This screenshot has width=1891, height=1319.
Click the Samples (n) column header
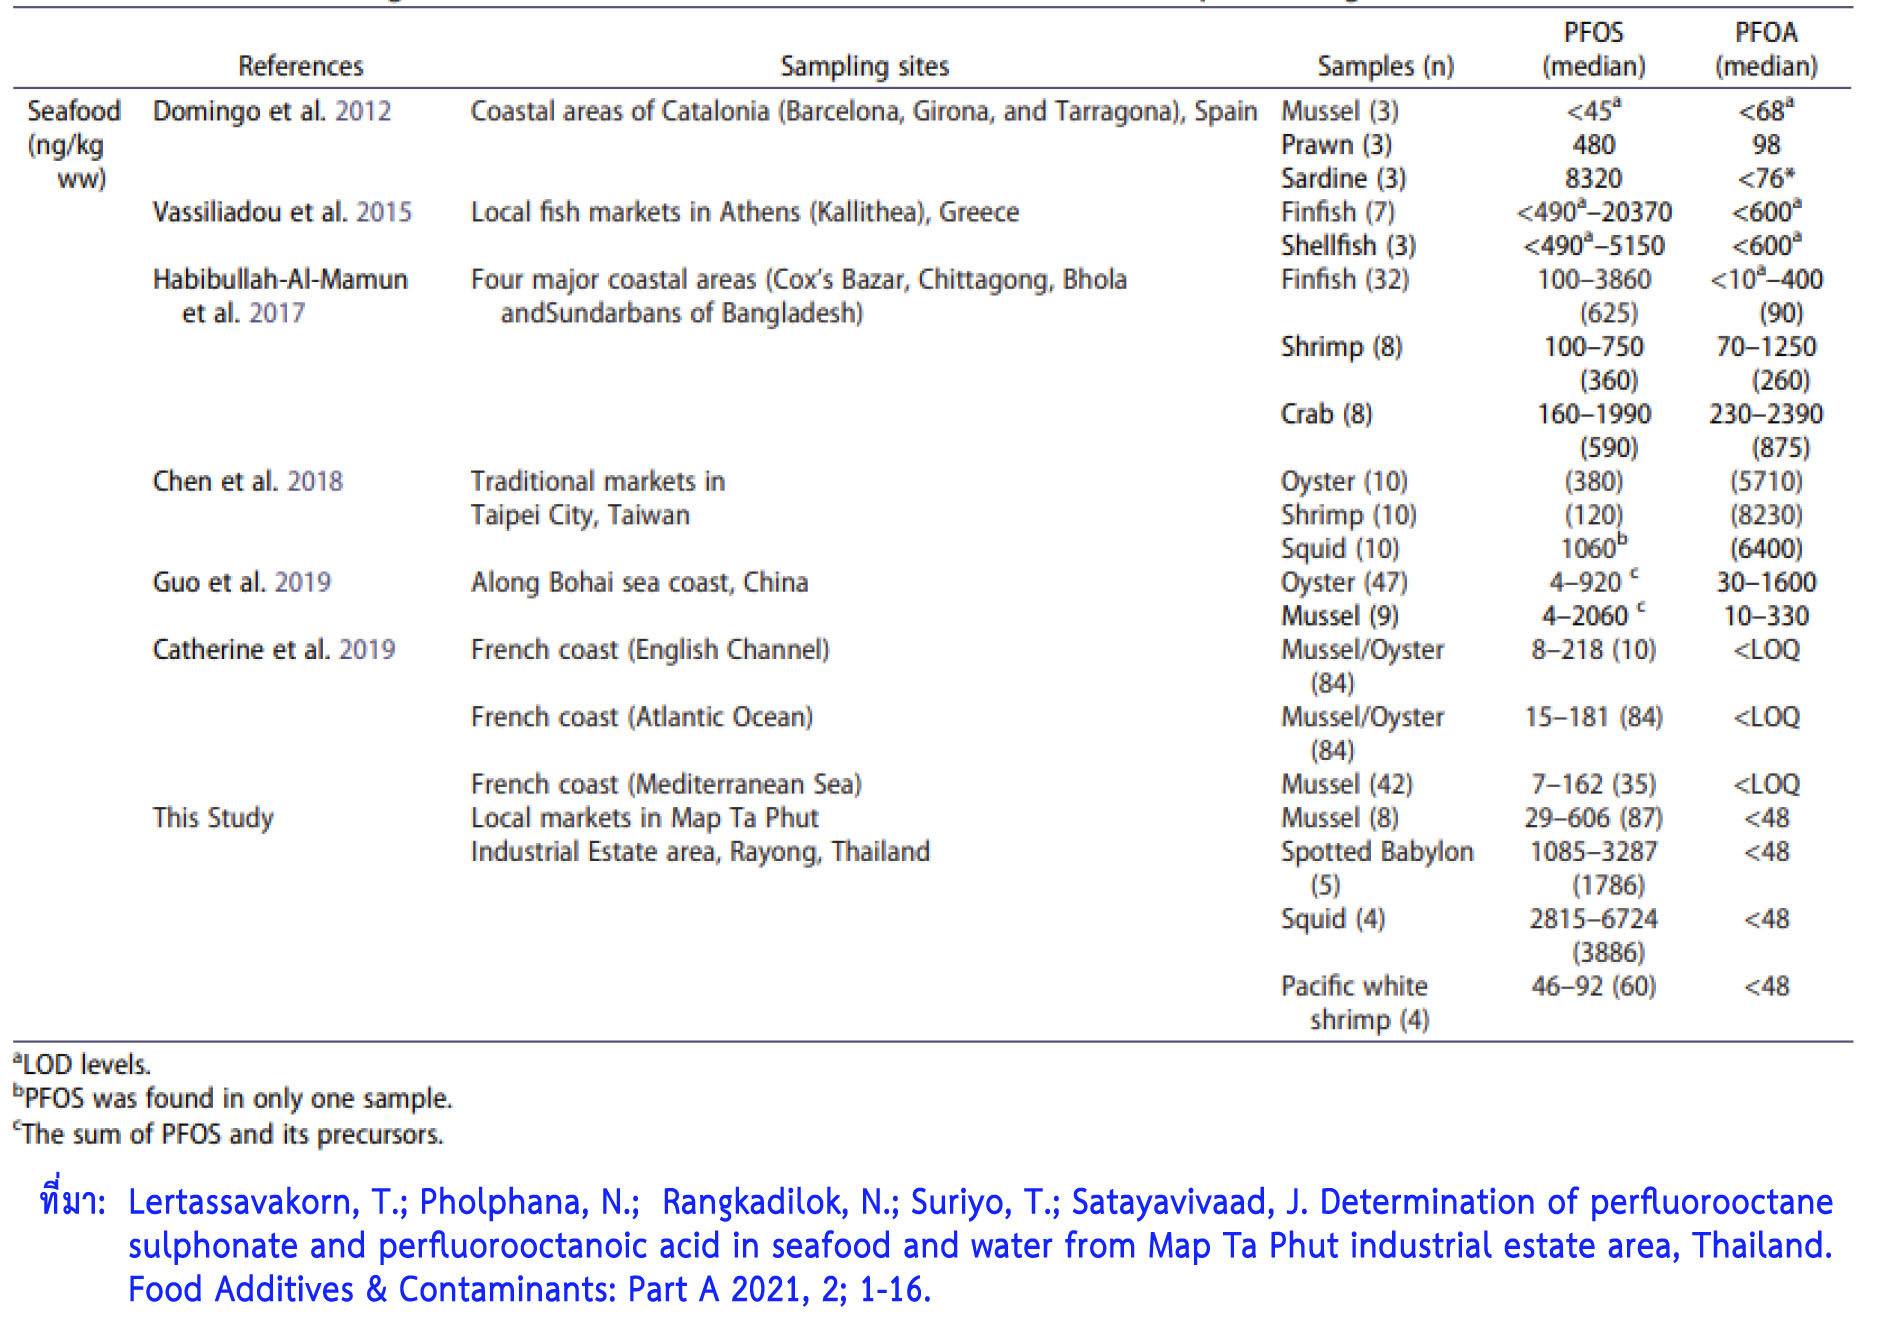point(1385,66)
